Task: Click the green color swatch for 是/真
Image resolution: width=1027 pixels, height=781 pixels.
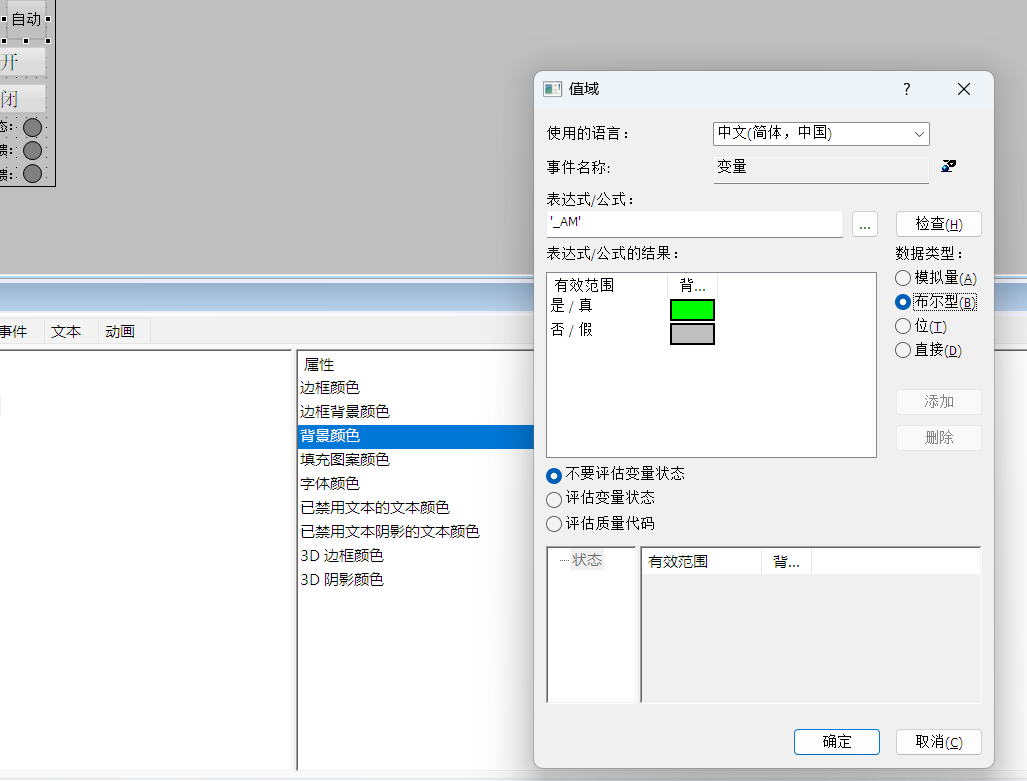Action: pos(690,310)
